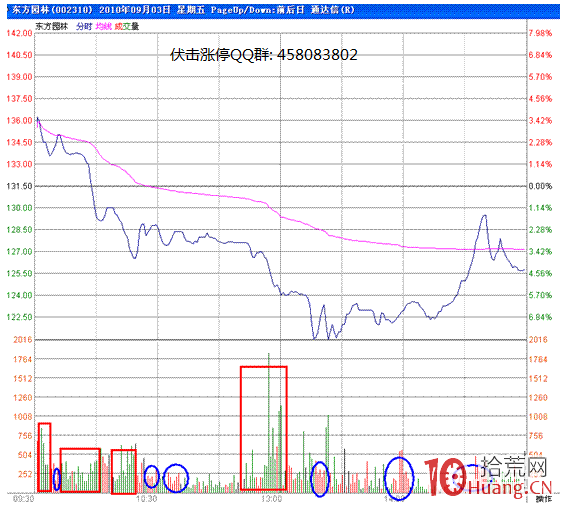The width and height of the screenshot is (566, 507).
Task: Click the 137.50 price axis label
Action: click(x=19, y=99)
